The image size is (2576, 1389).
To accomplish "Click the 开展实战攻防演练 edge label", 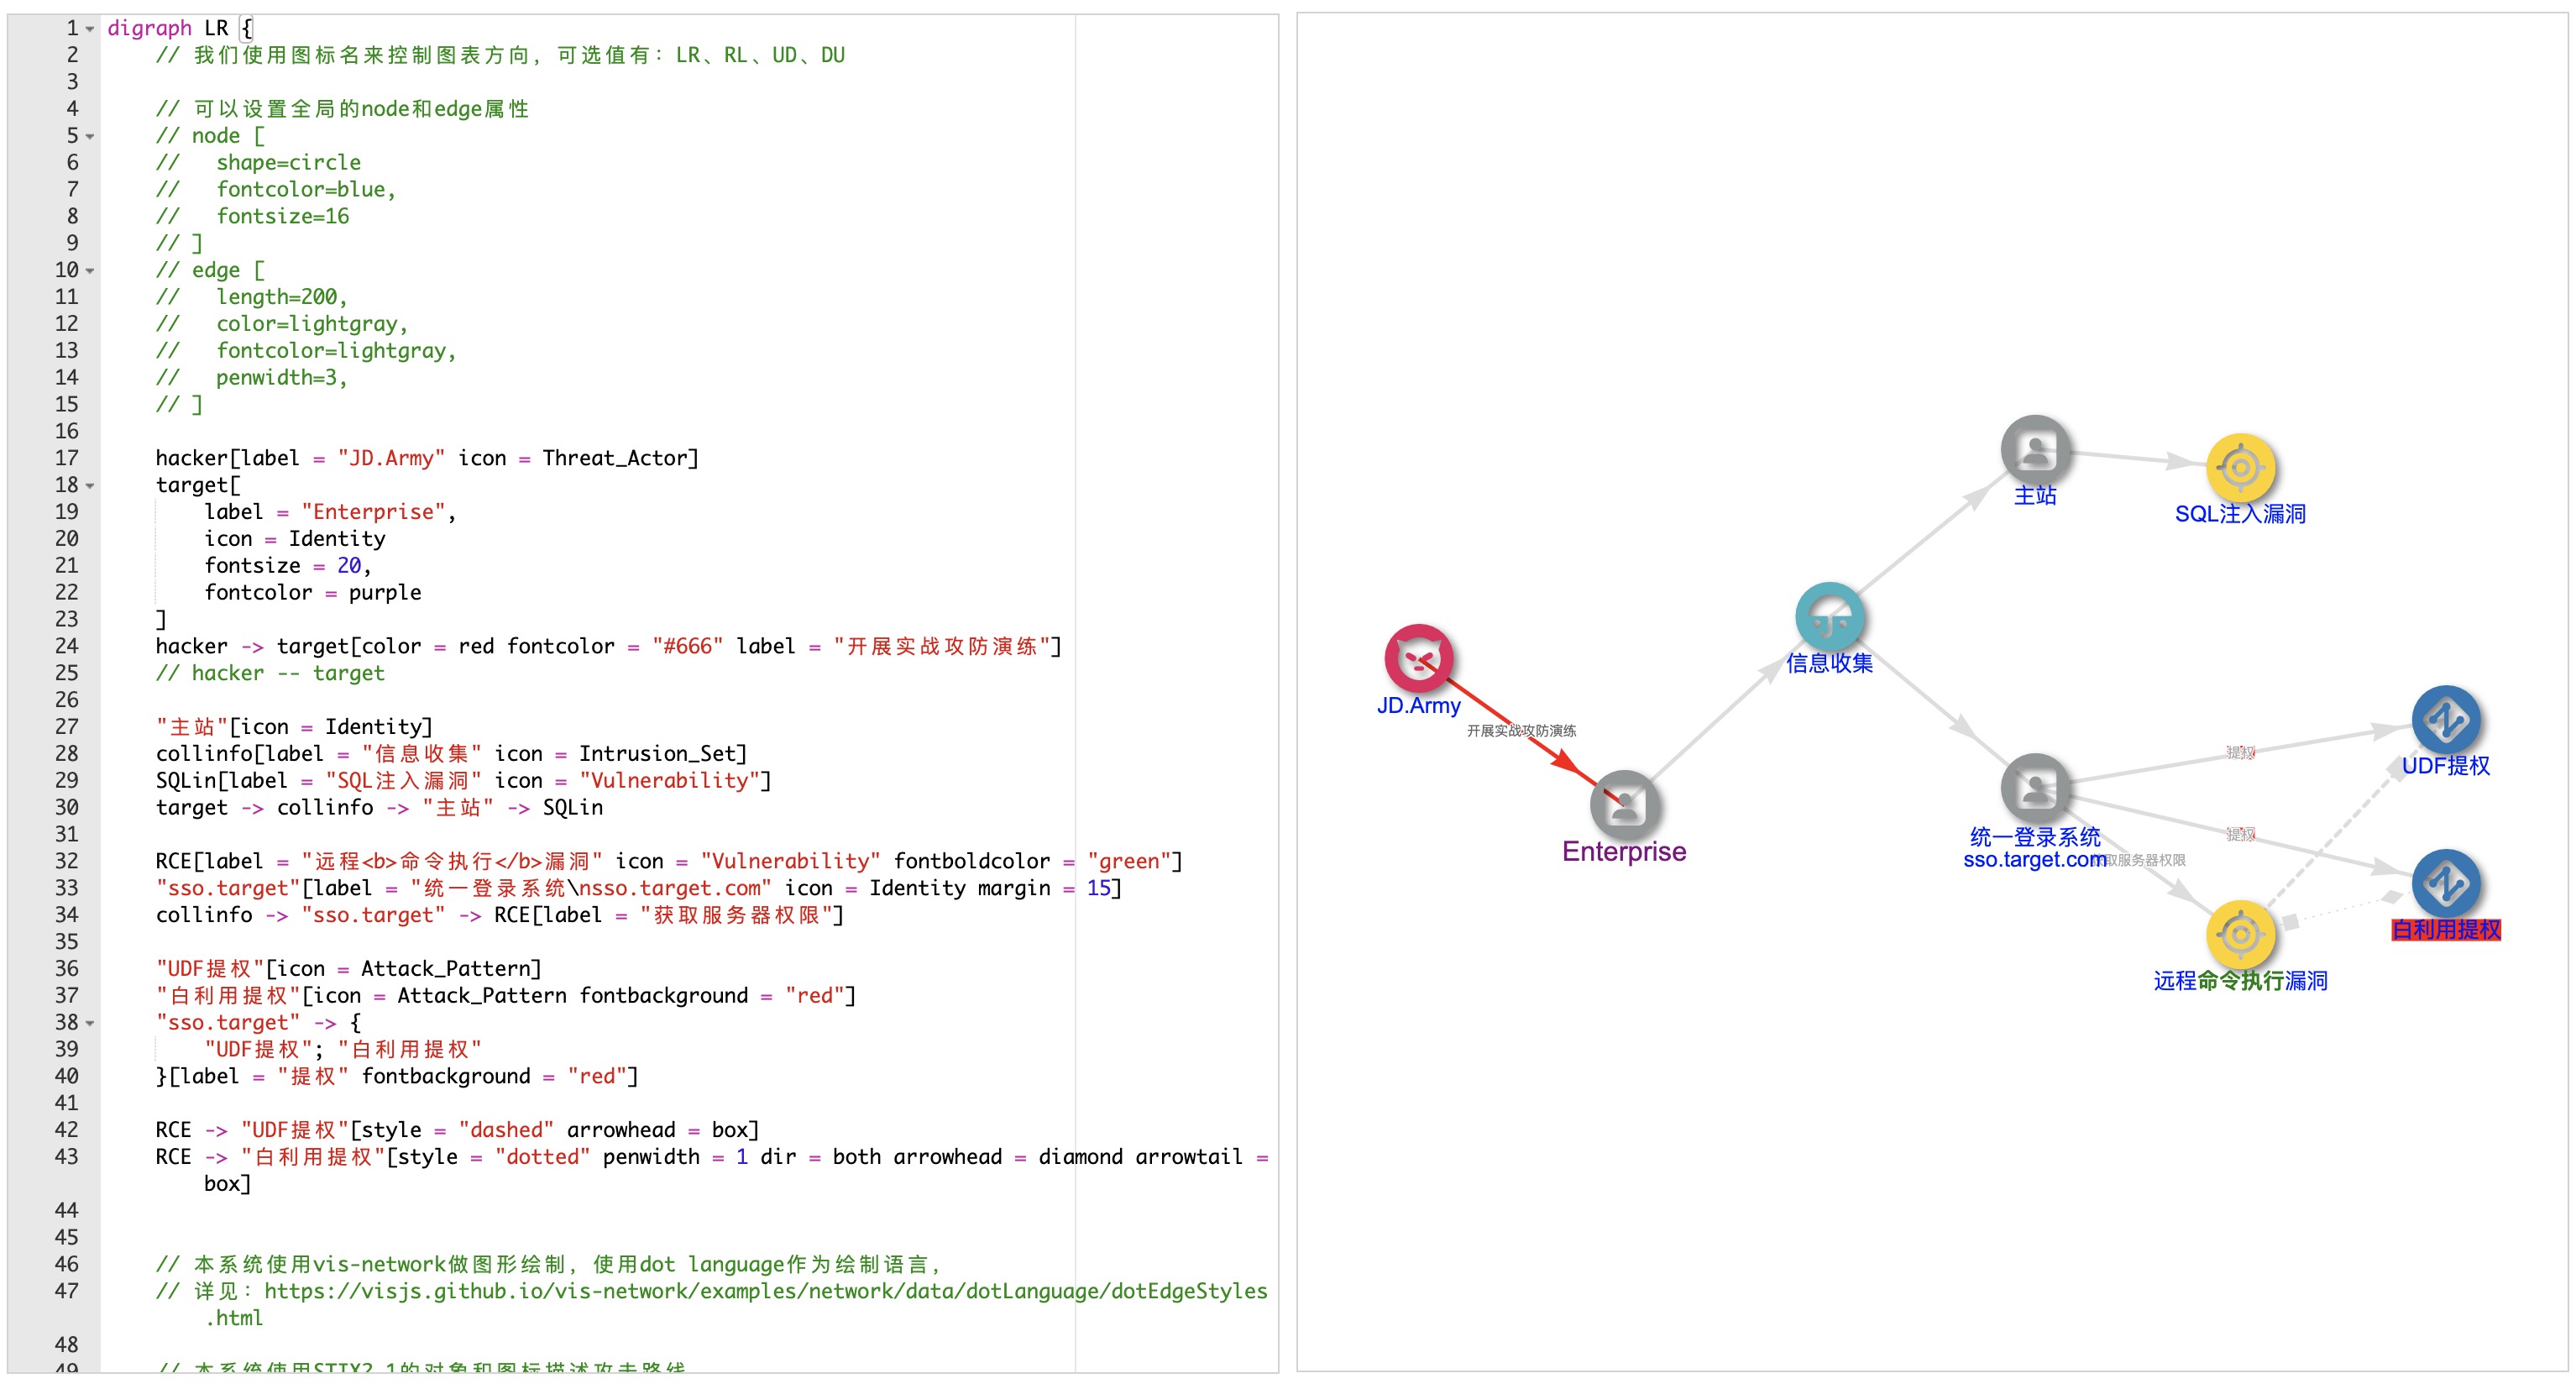I will (1521, 731).
